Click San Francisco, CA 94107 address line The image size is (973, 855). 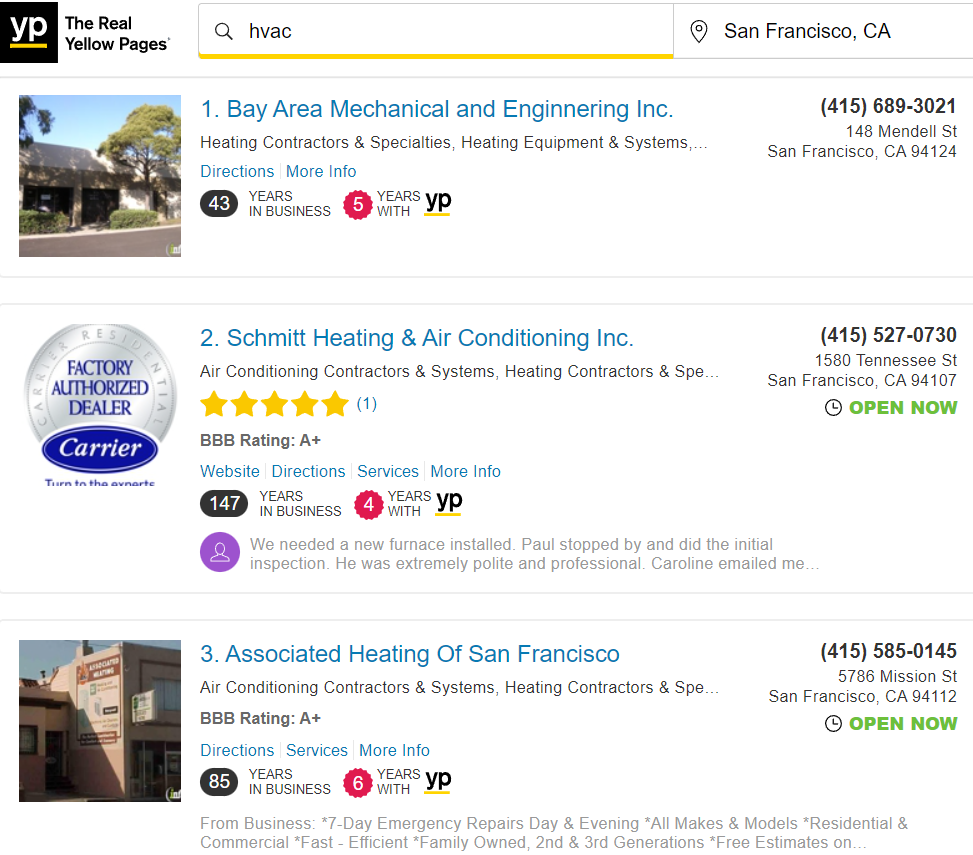point(862,380)
